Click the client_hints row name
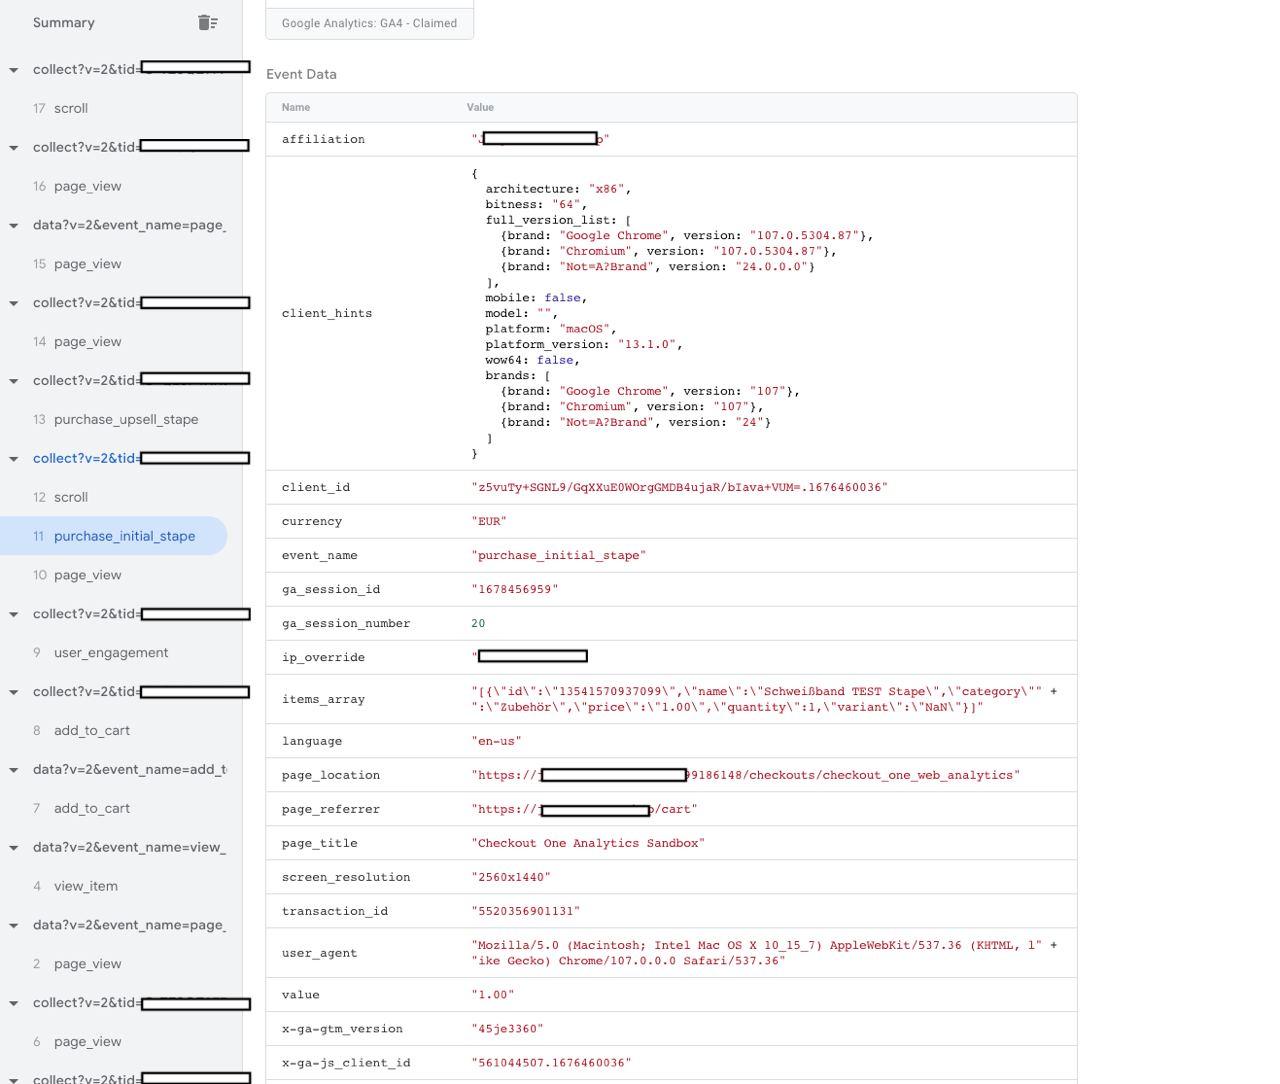This screenshot has height=1084, width=1280. tap(327, 313)
